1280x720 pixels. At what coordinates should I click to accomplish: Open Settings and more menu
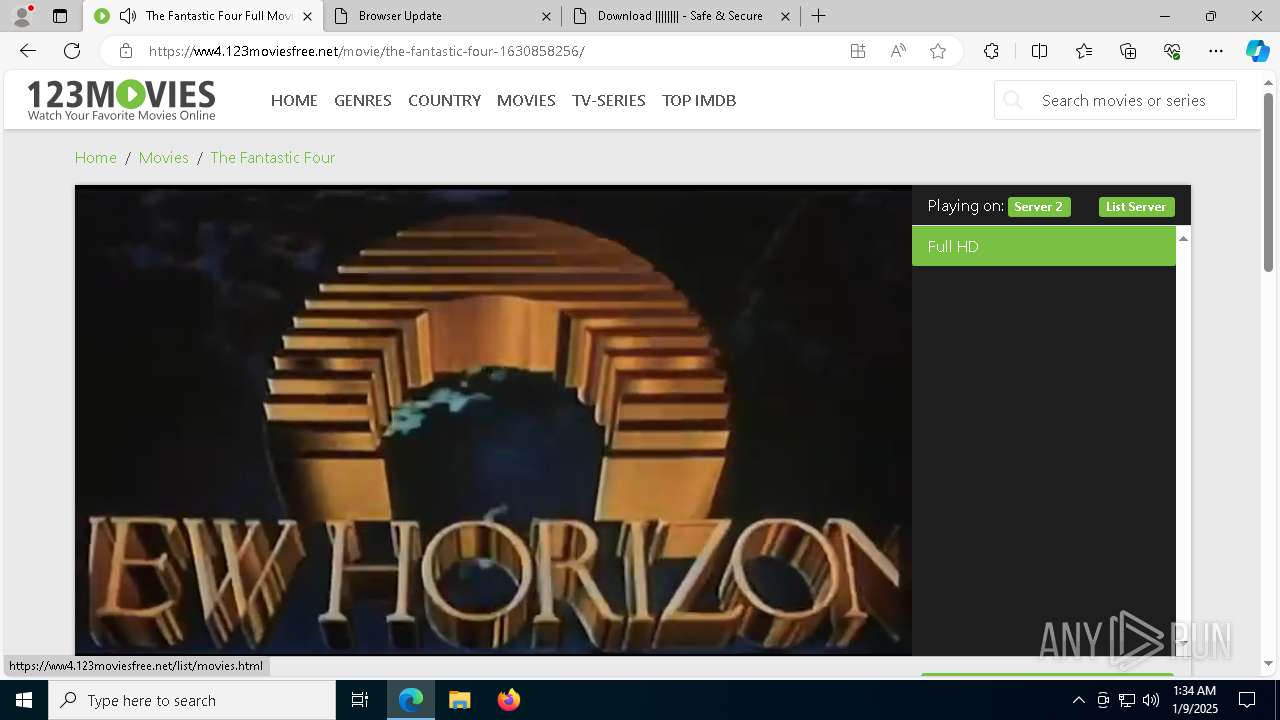coord(1216,51)
